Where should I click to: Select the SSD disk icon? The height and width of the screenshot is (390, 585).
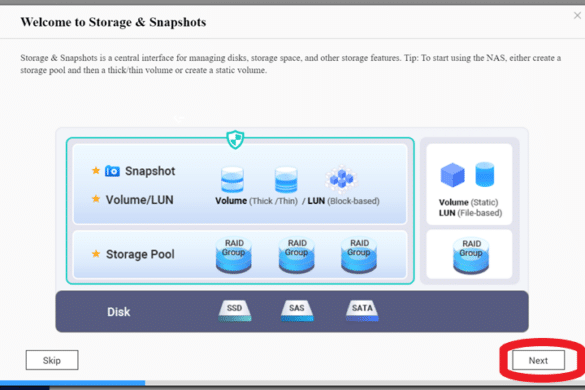click(x=235, y=311)
